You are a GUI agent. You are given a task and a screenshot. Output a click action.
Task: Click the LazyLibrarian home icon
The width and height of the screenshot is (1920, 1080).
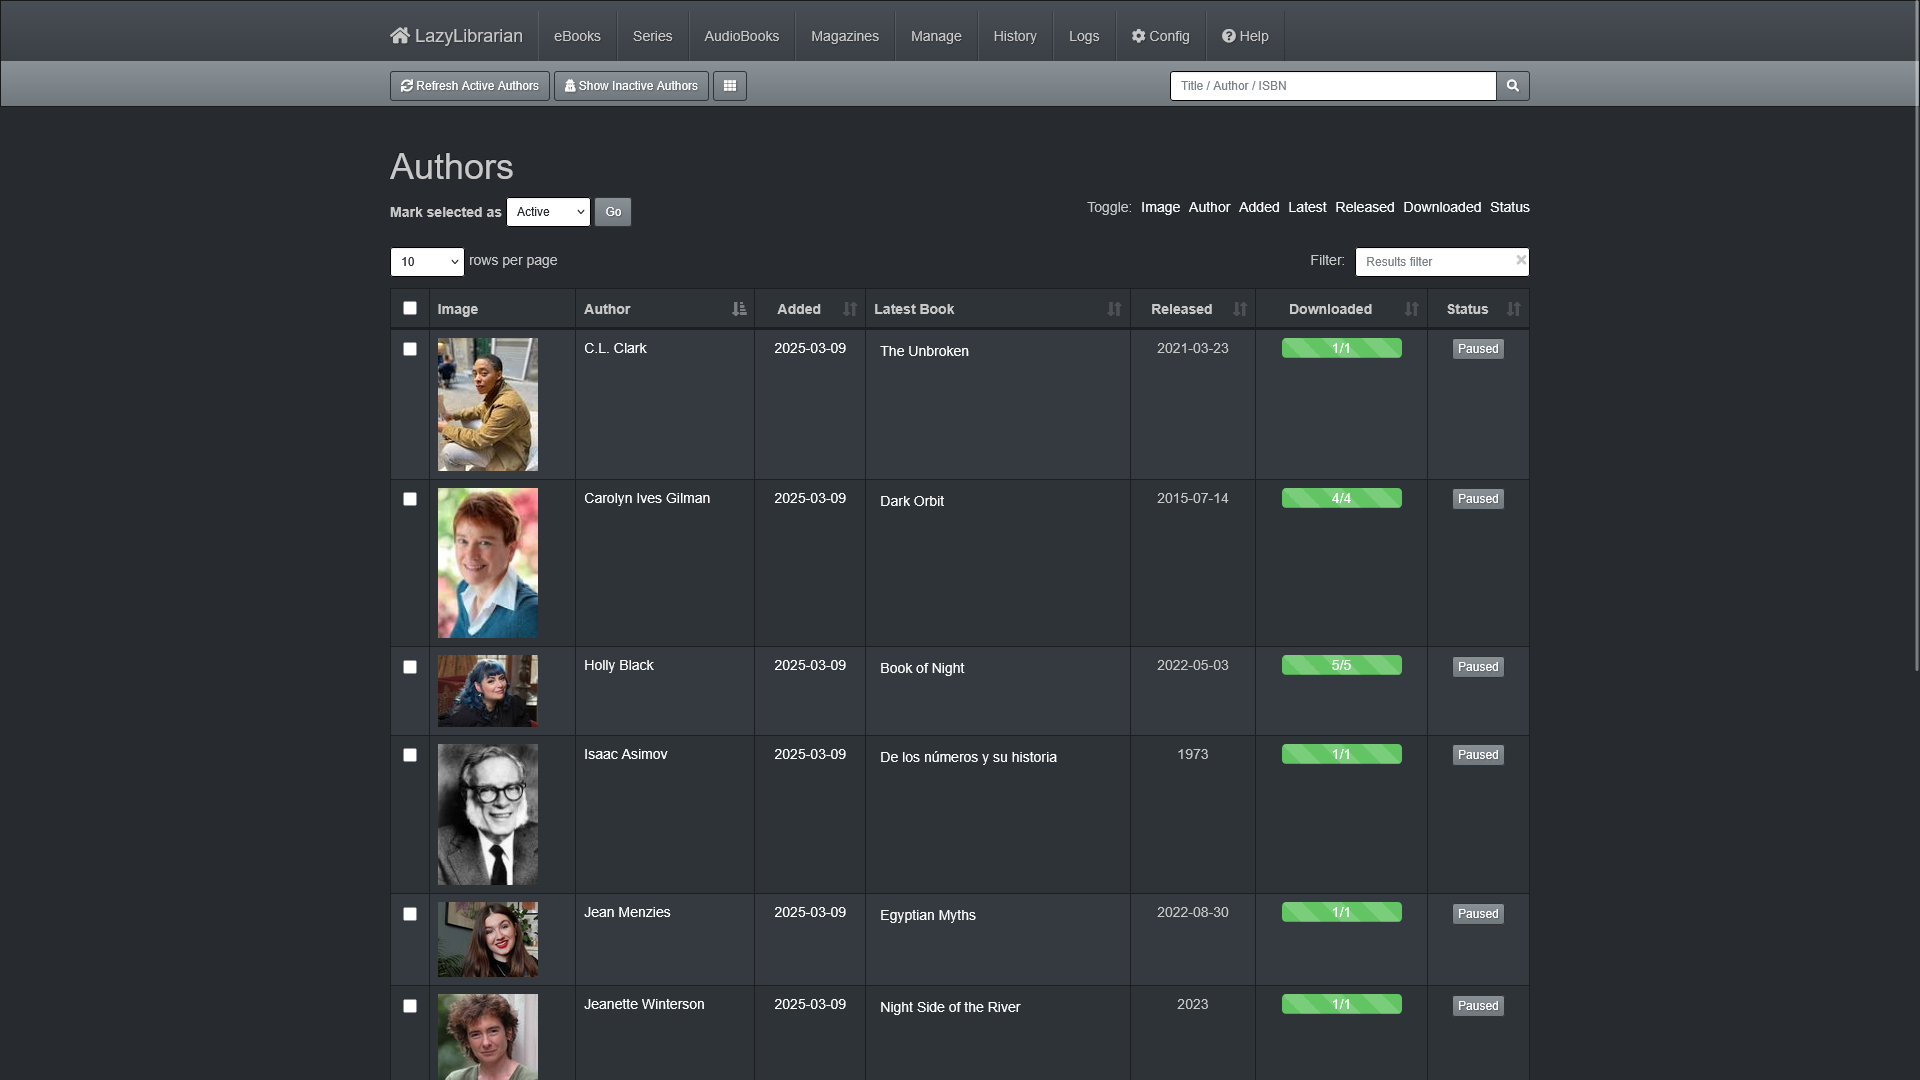click(400, 36)
